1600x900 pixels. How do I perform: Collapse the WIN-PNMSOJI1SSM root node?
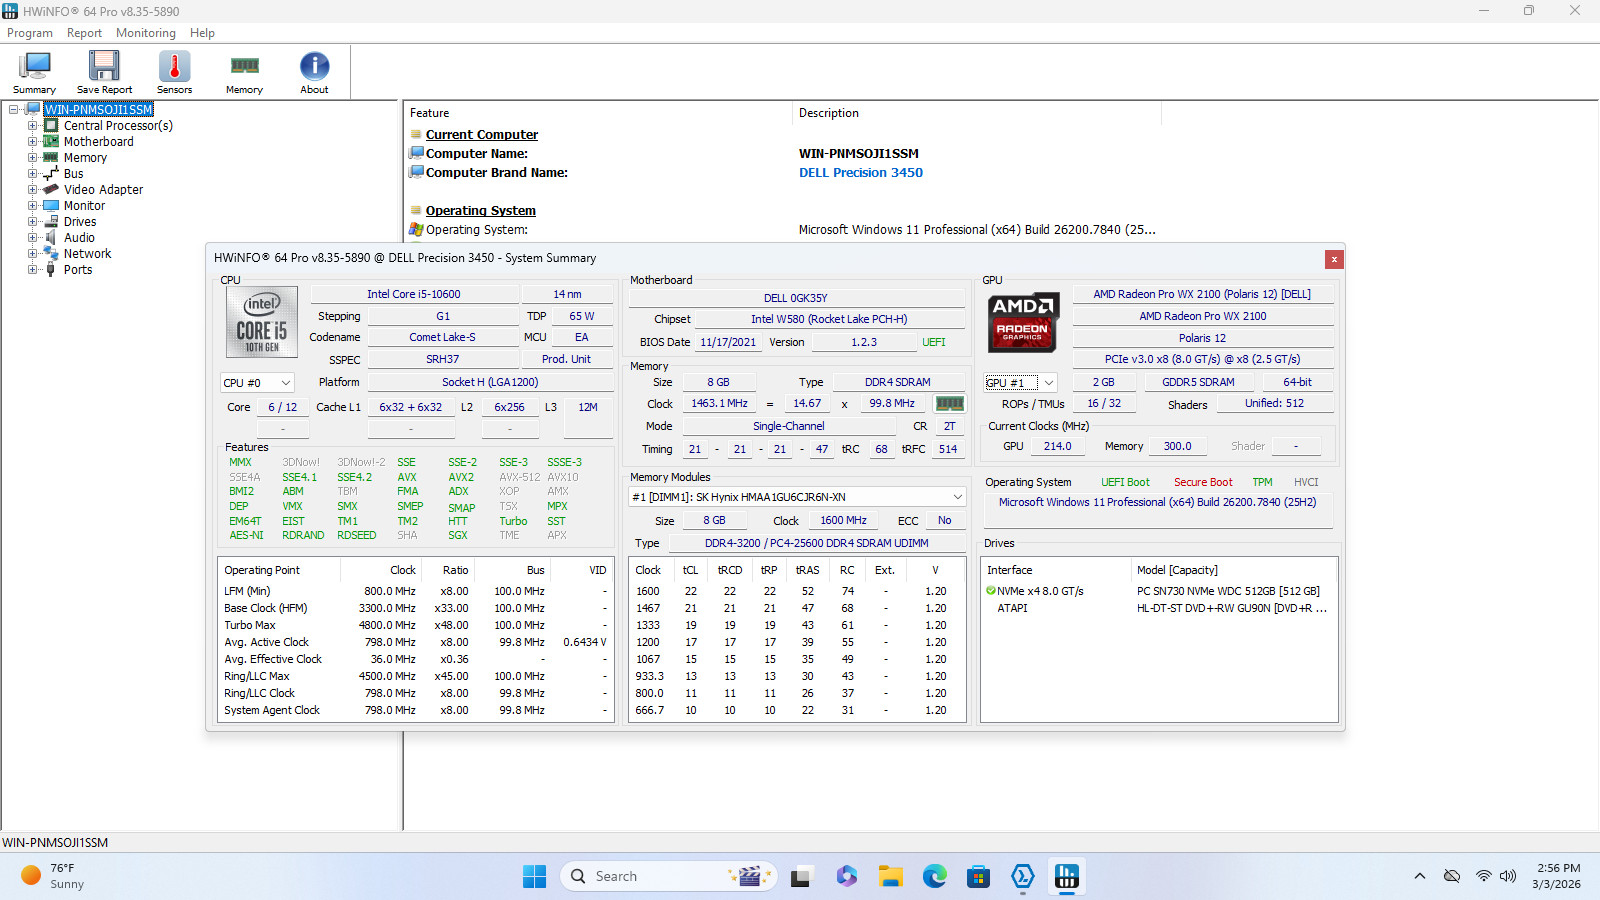click(13, 110)
